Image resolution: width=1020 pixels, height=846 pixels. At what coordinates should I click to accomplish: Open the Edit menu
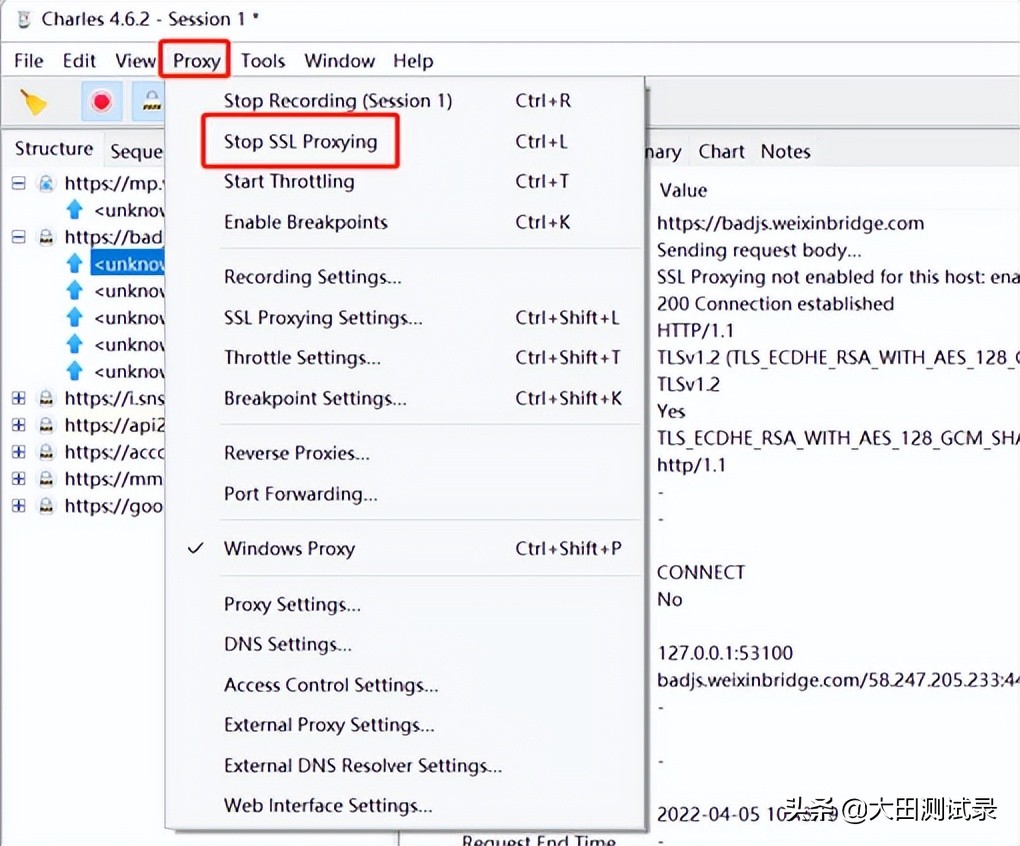(79, 61)
